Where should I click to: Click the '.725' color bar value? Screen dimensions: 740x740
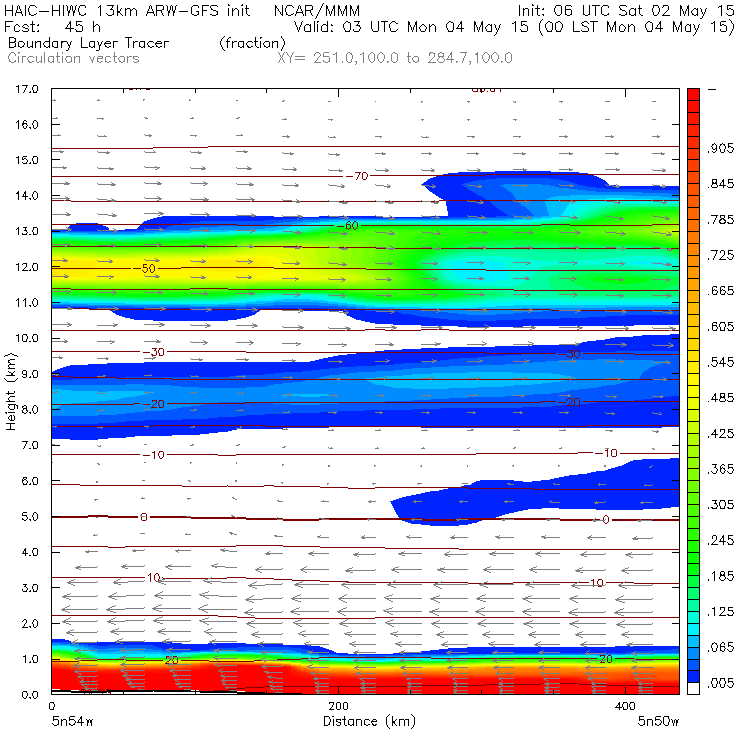[x=720, y=255]
